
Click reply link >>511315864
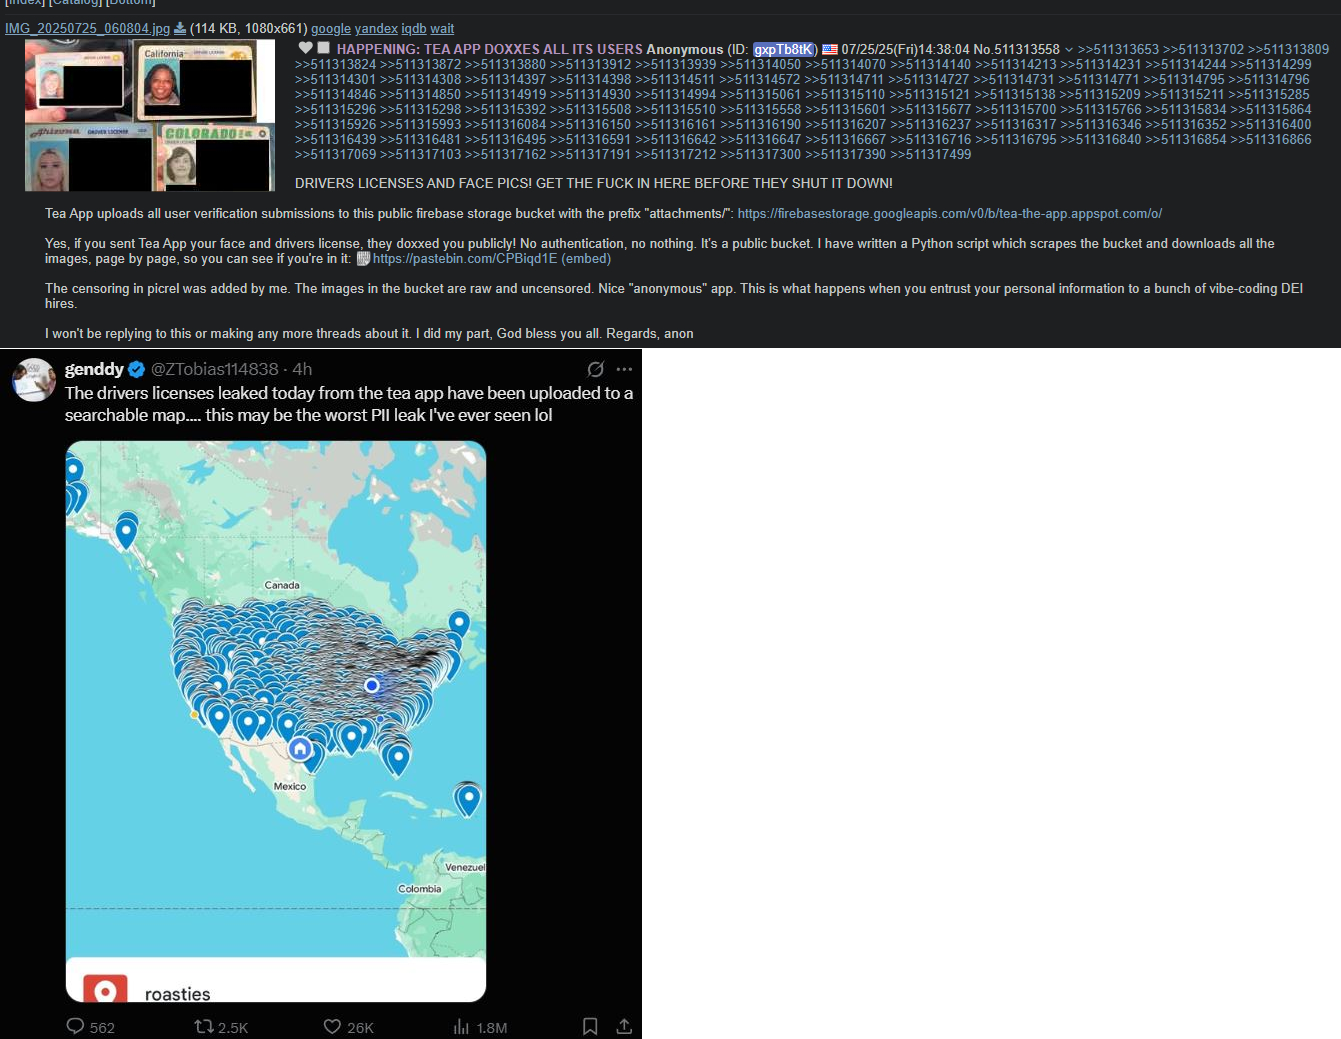point(1270,109)
